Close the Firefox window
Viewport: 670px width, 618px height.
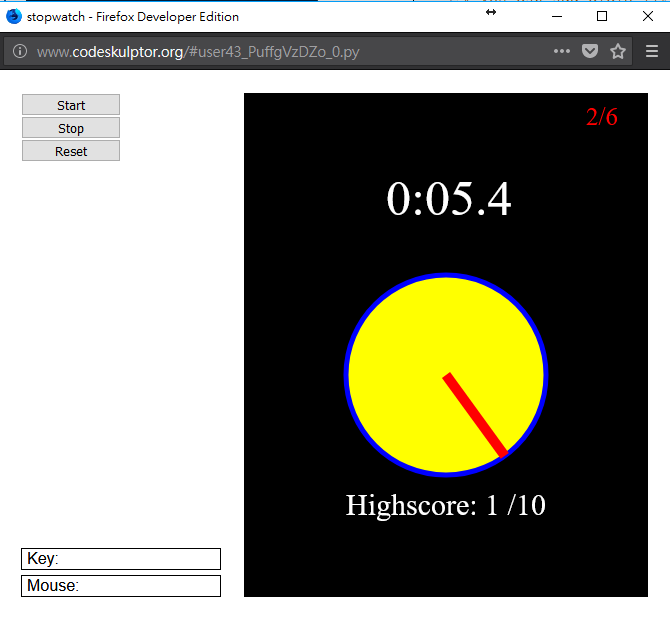pyautogui.click(x=647, y=16)
